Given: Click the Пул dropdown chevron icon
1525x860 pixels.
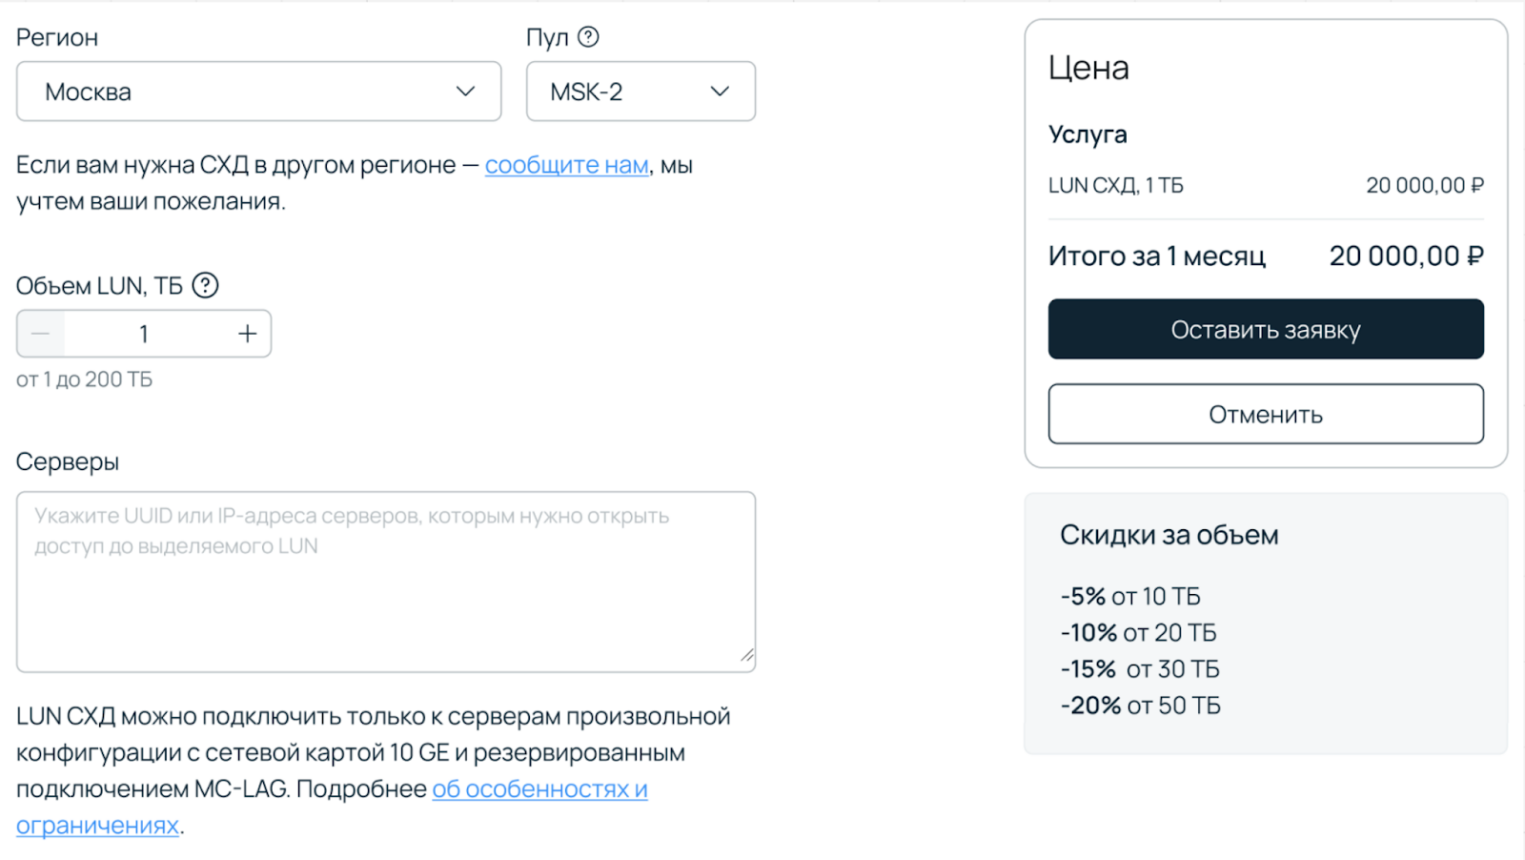Looking at the screenshot, I should [x=719, y=91].
